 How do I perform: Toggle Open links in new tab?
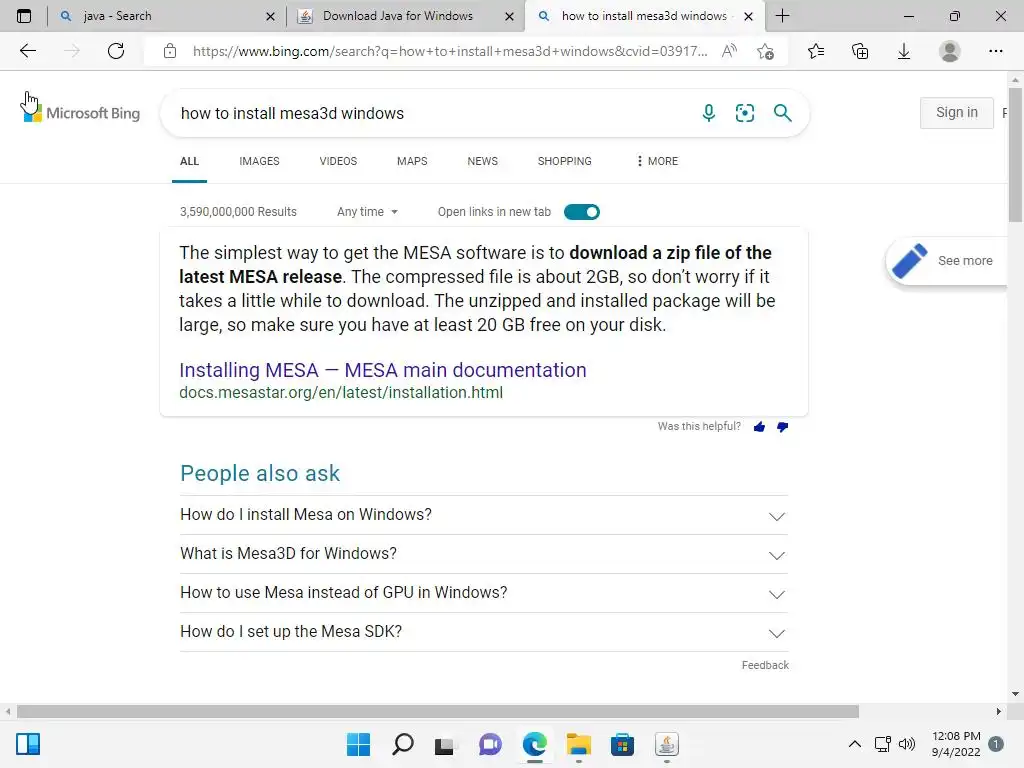581,212
